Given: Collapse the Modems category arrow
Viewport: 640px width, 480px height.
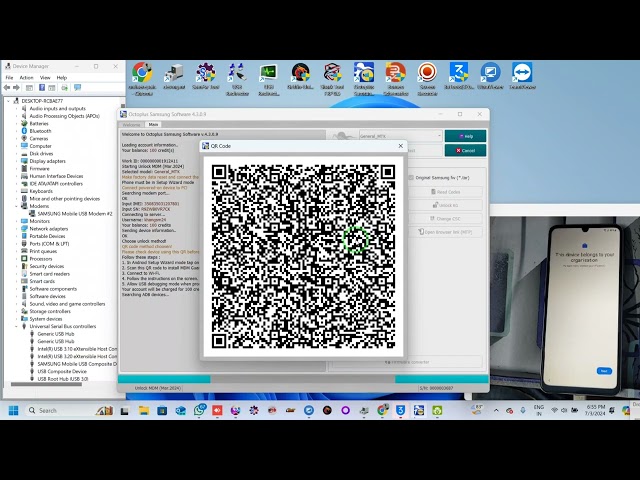Looking at the screenshot, I should 17,206.
